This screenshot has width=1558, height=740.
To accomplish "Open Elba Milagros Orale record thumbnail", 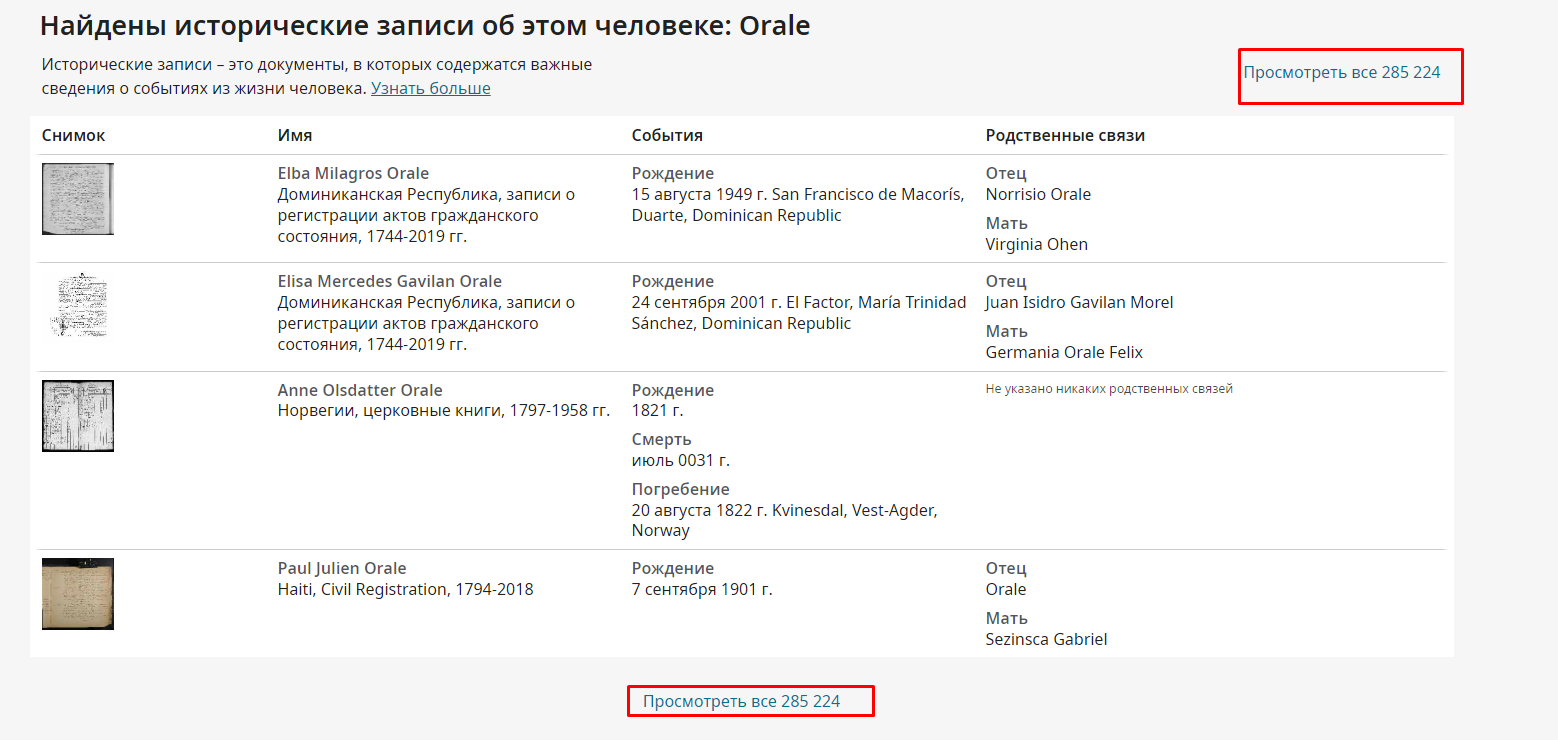I will coord(78,199).
